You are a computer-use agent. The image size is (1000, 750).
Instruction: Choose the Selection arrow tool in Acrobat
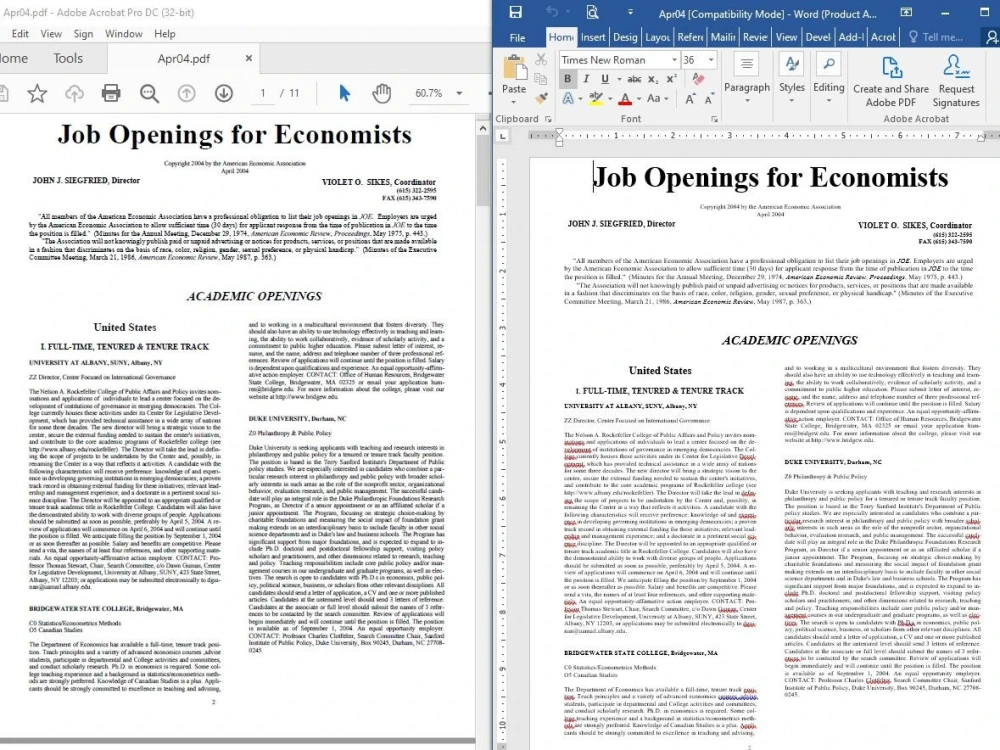click(x=344, y=93)
